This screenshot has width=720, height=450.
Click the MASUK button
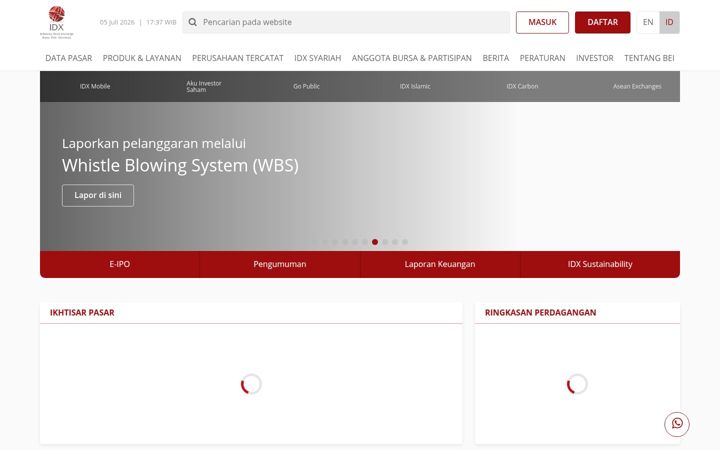542,22
